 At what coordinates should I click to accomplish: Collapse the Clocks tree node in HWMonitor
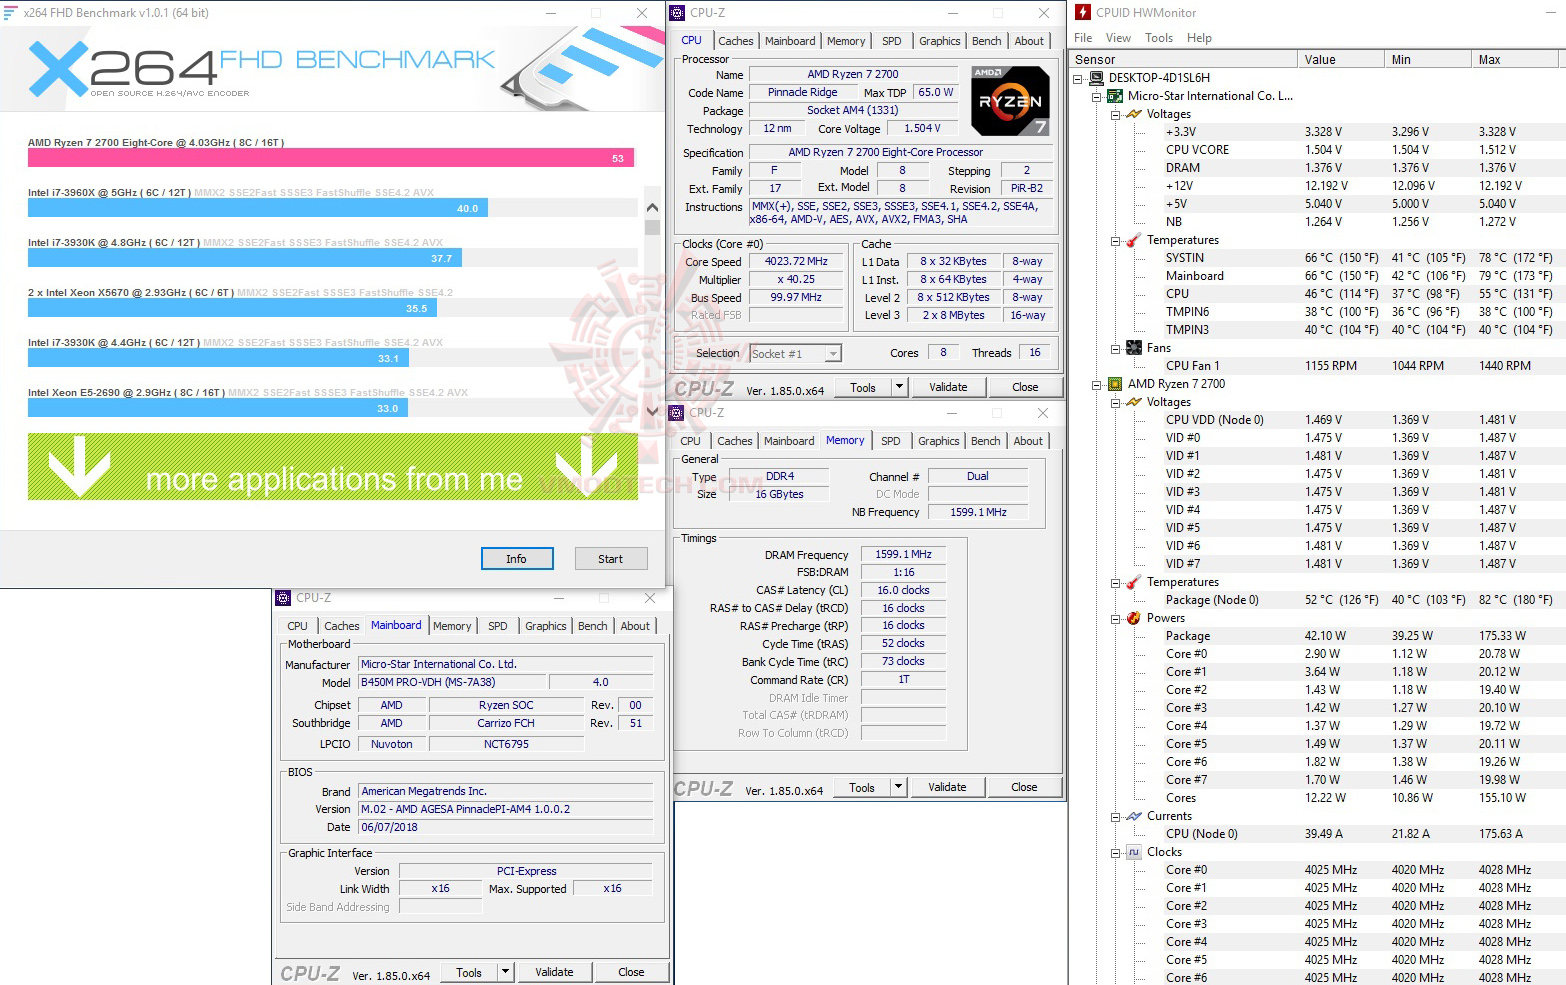[1115, 851]
